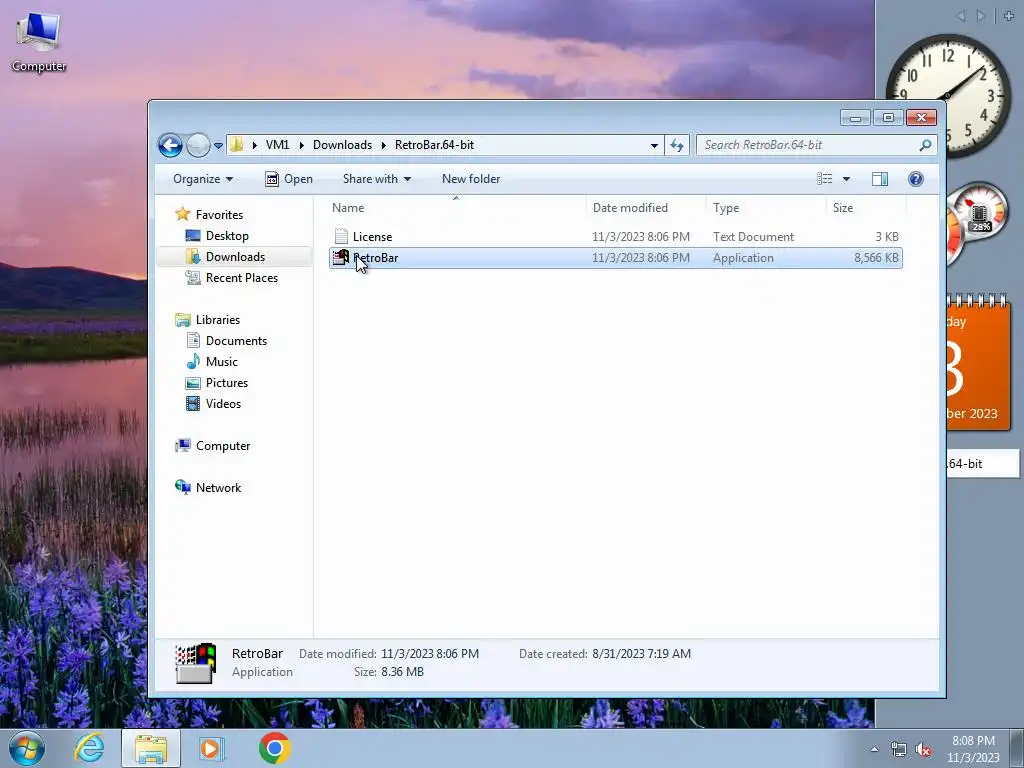
Task: Open the address bar previous locations dropdown
Action: pos(654,146)
